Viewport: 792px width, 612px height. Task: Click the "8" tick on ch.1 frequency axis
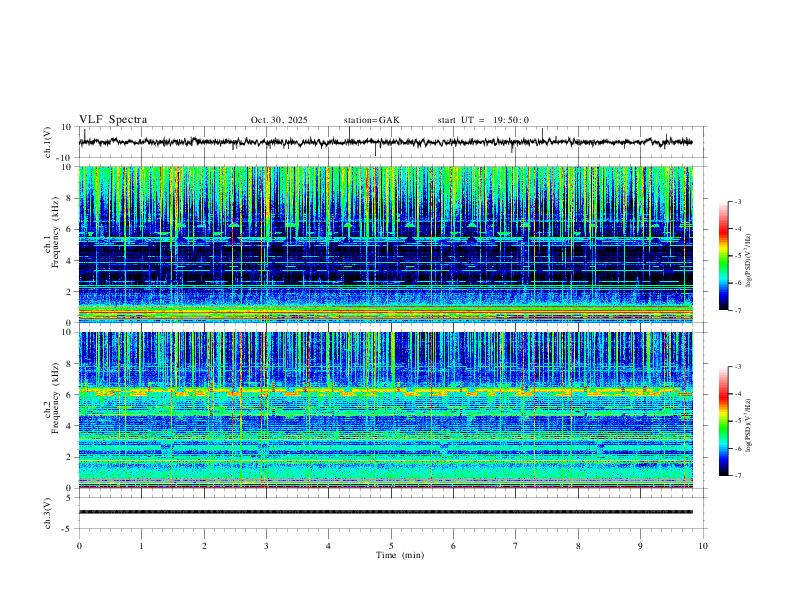pyautogui.click(x=69, y=198)
